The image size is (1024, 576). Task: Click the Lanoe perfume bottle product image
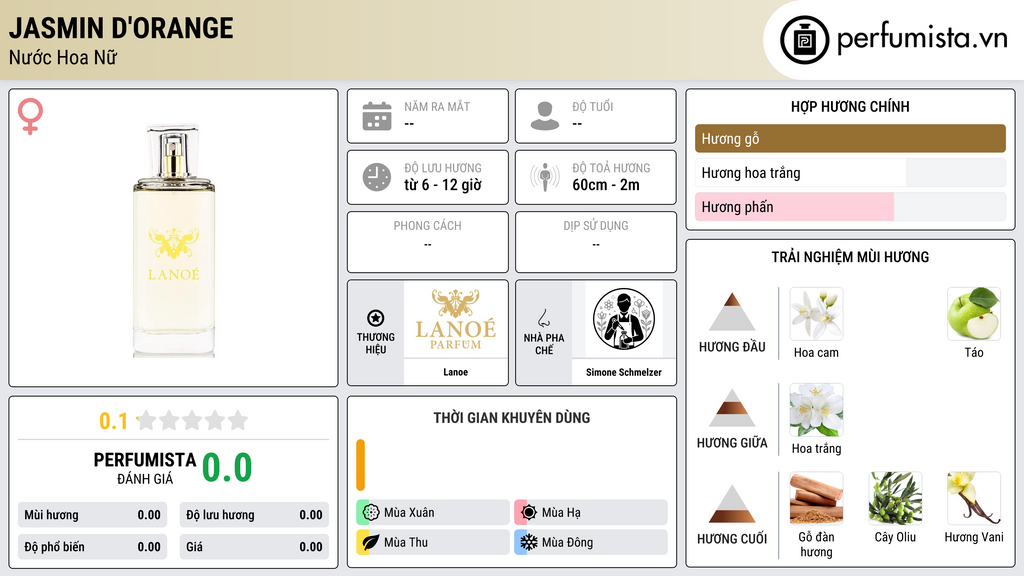(x=174, y=240)
